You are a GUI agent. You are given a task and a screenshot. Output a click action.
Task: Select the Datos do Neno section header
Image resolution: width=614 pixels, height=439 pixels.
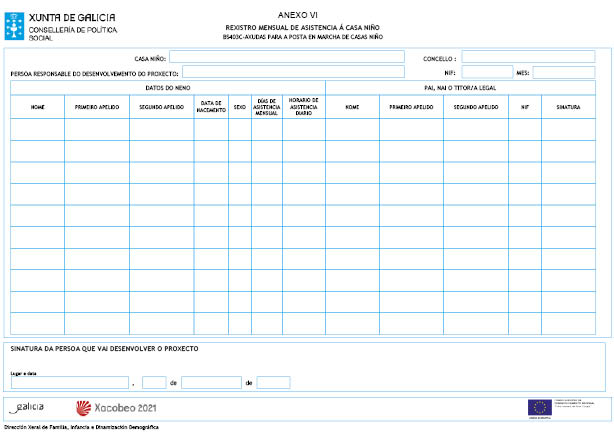click(167, 88)
